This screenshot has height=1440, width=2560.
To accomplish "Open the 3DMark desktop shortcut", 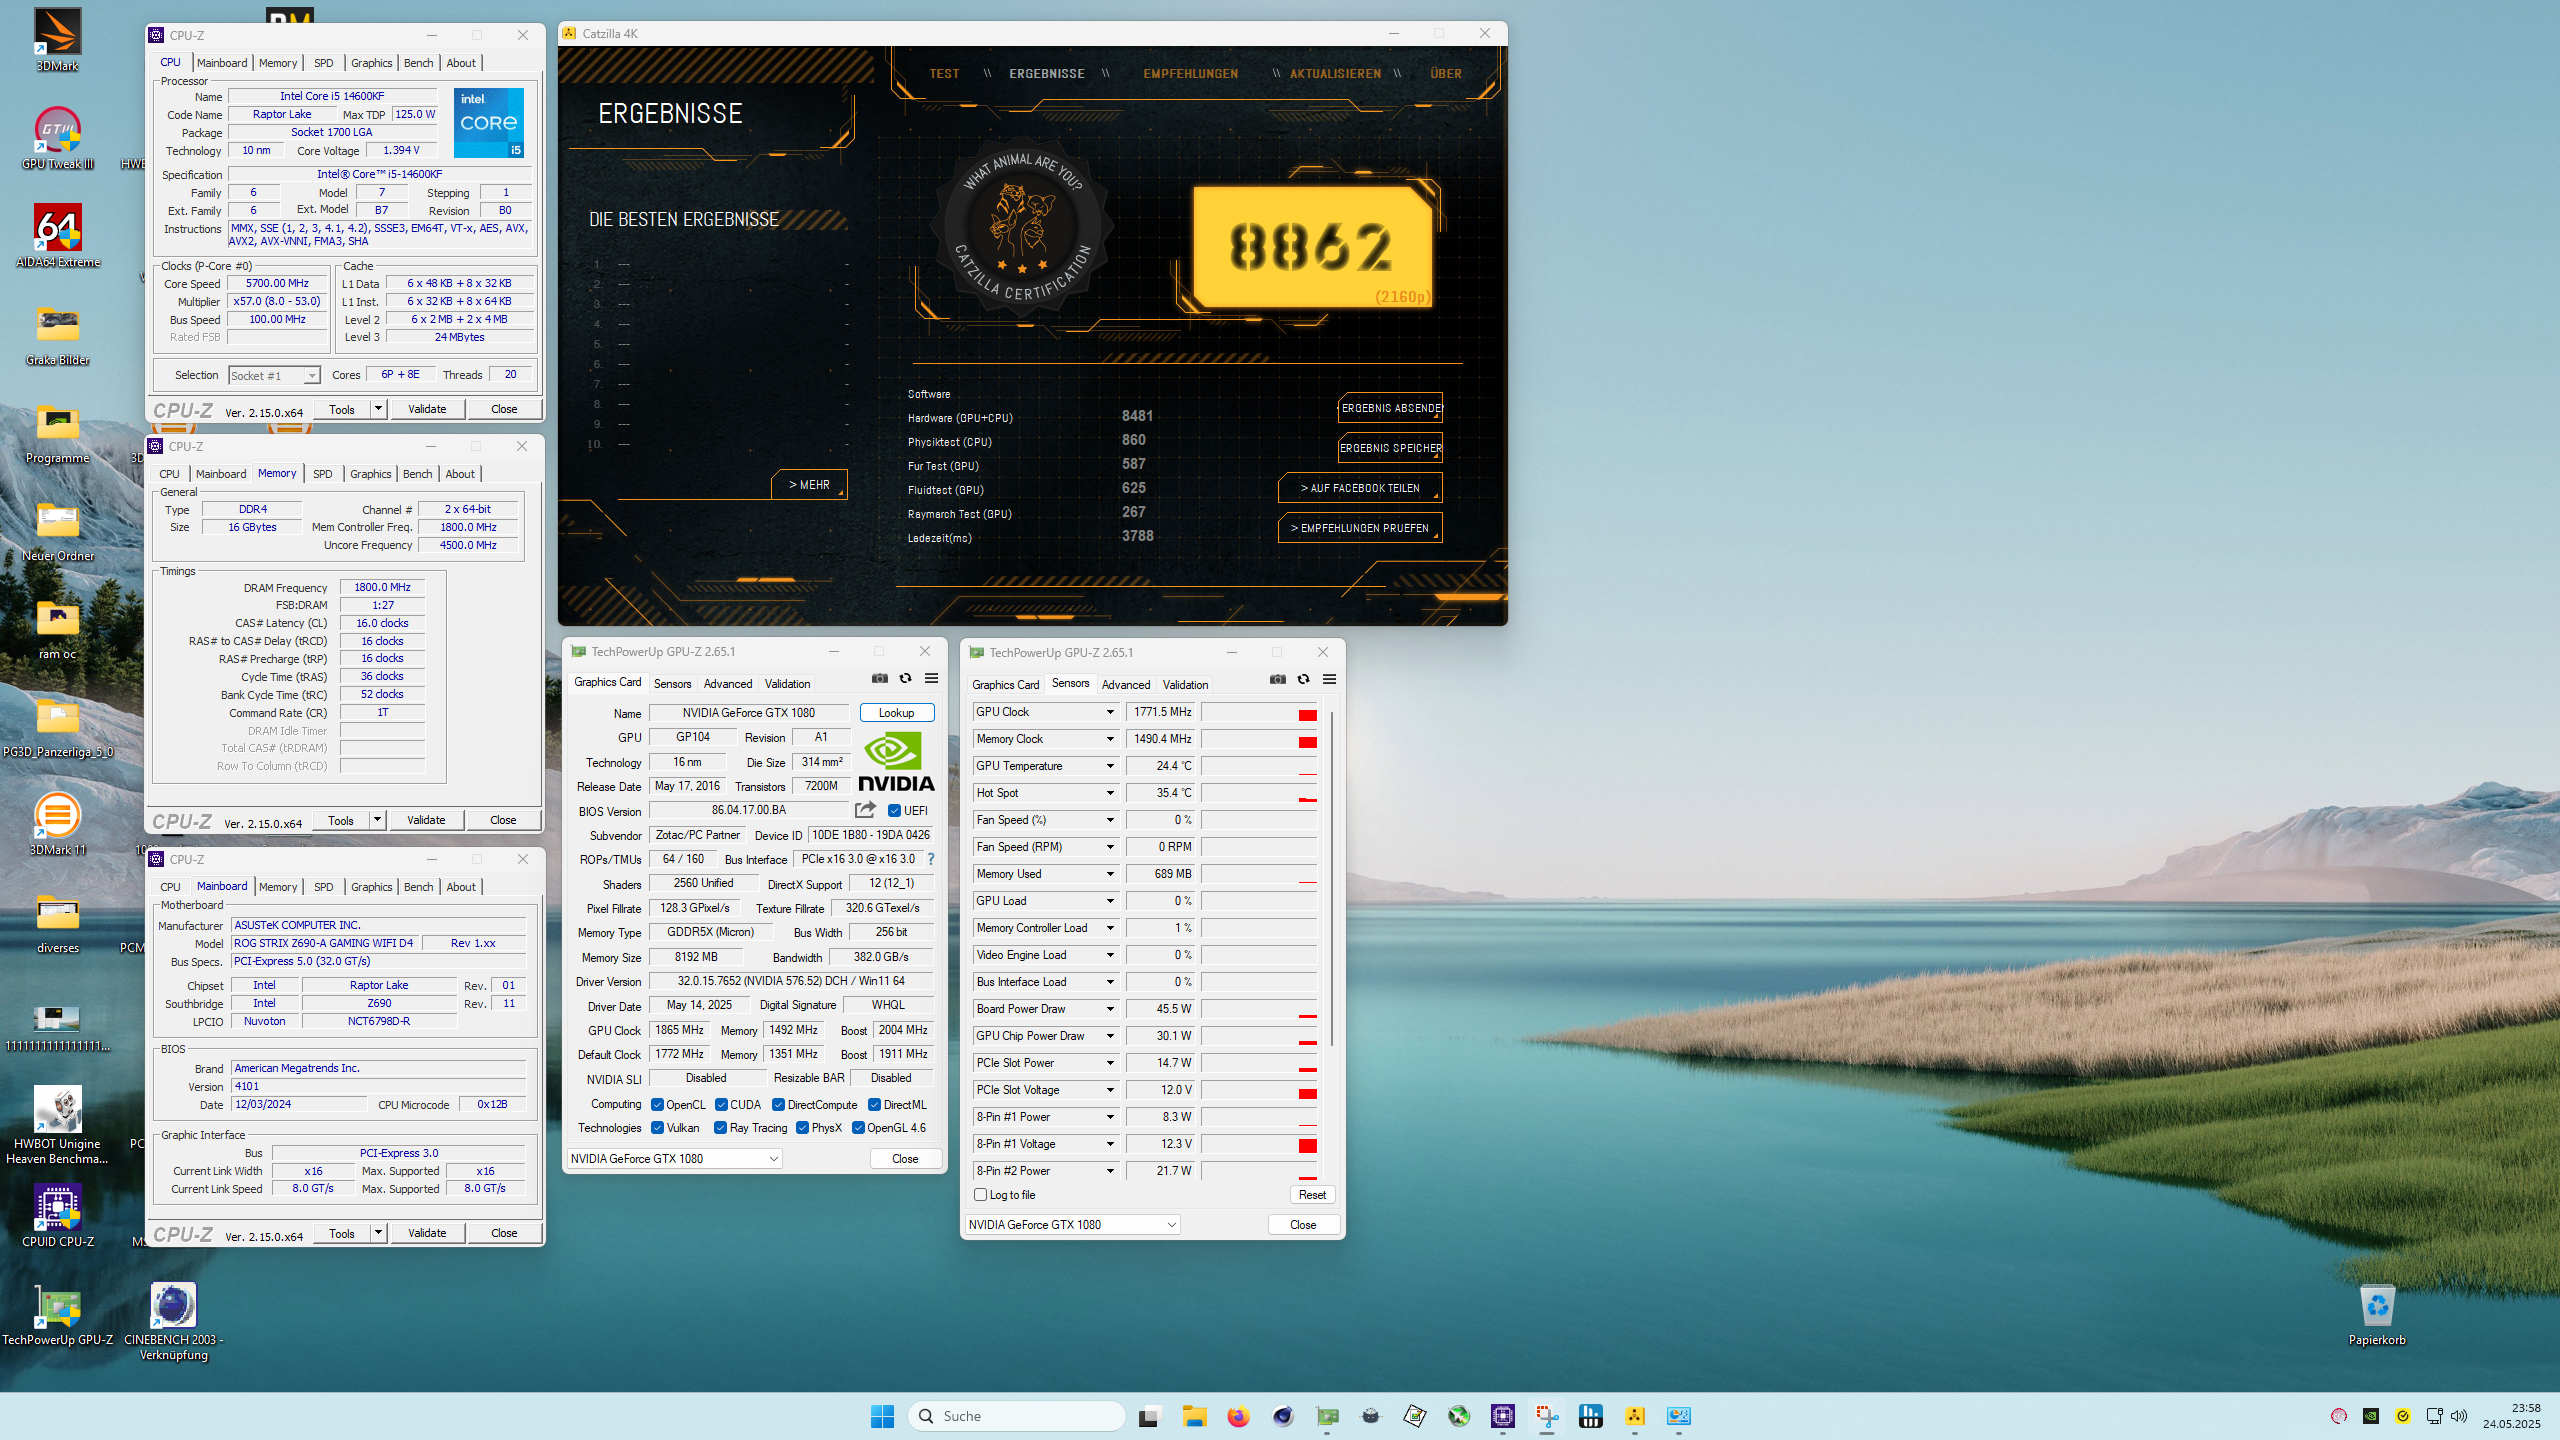I will (x=57, y=39).
